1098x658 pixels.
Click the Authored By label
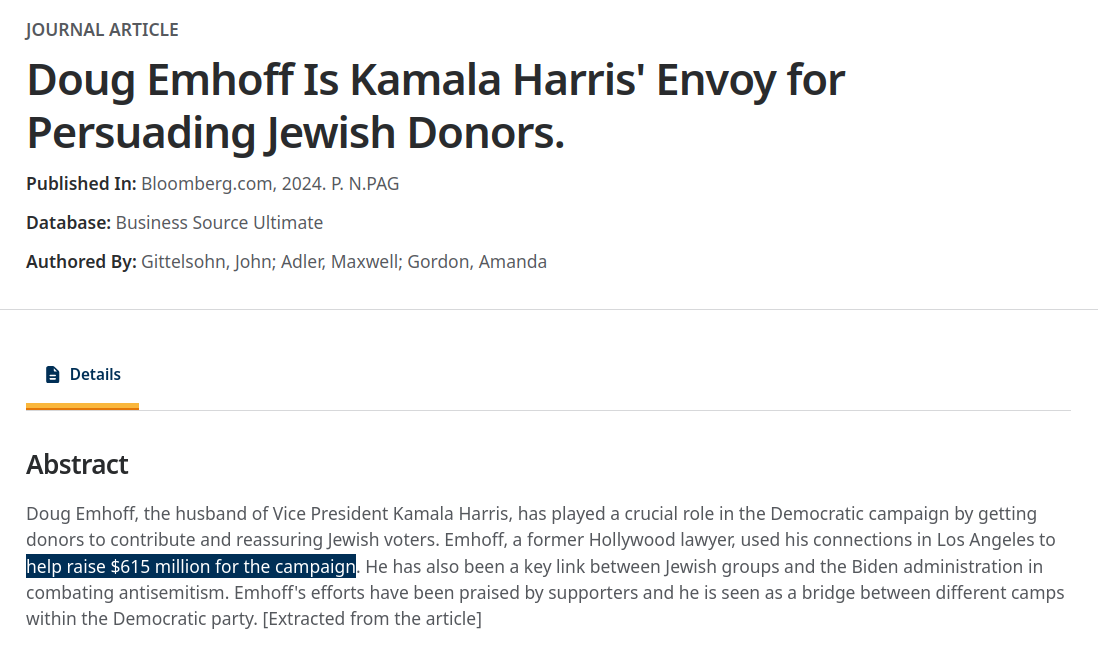pyautogui.click(x=81, y=262)
